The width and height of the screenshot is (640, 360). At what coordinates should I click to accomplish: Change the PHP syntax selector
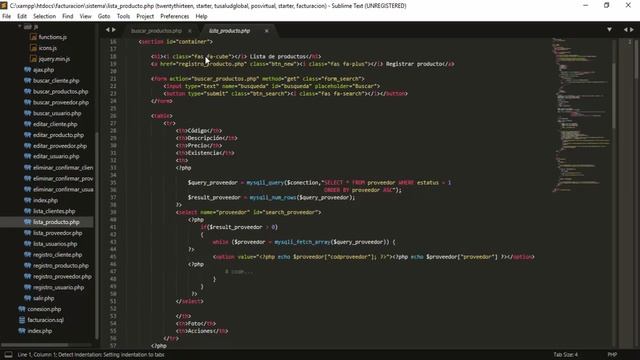click(612, 355)
